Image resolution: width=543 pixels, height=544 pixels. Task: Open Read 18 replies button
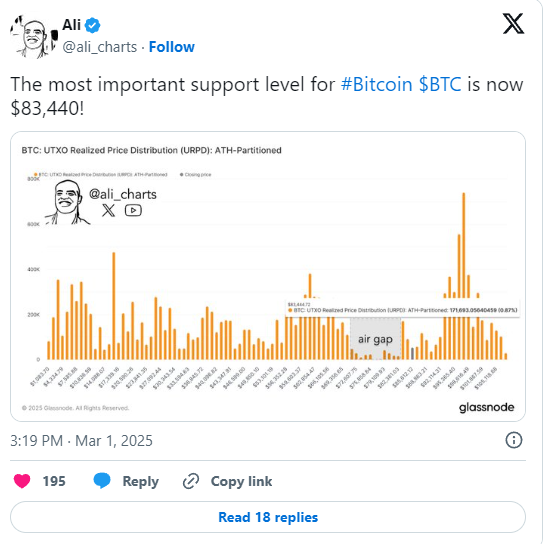pyautogui.click(x=268, y=517)
